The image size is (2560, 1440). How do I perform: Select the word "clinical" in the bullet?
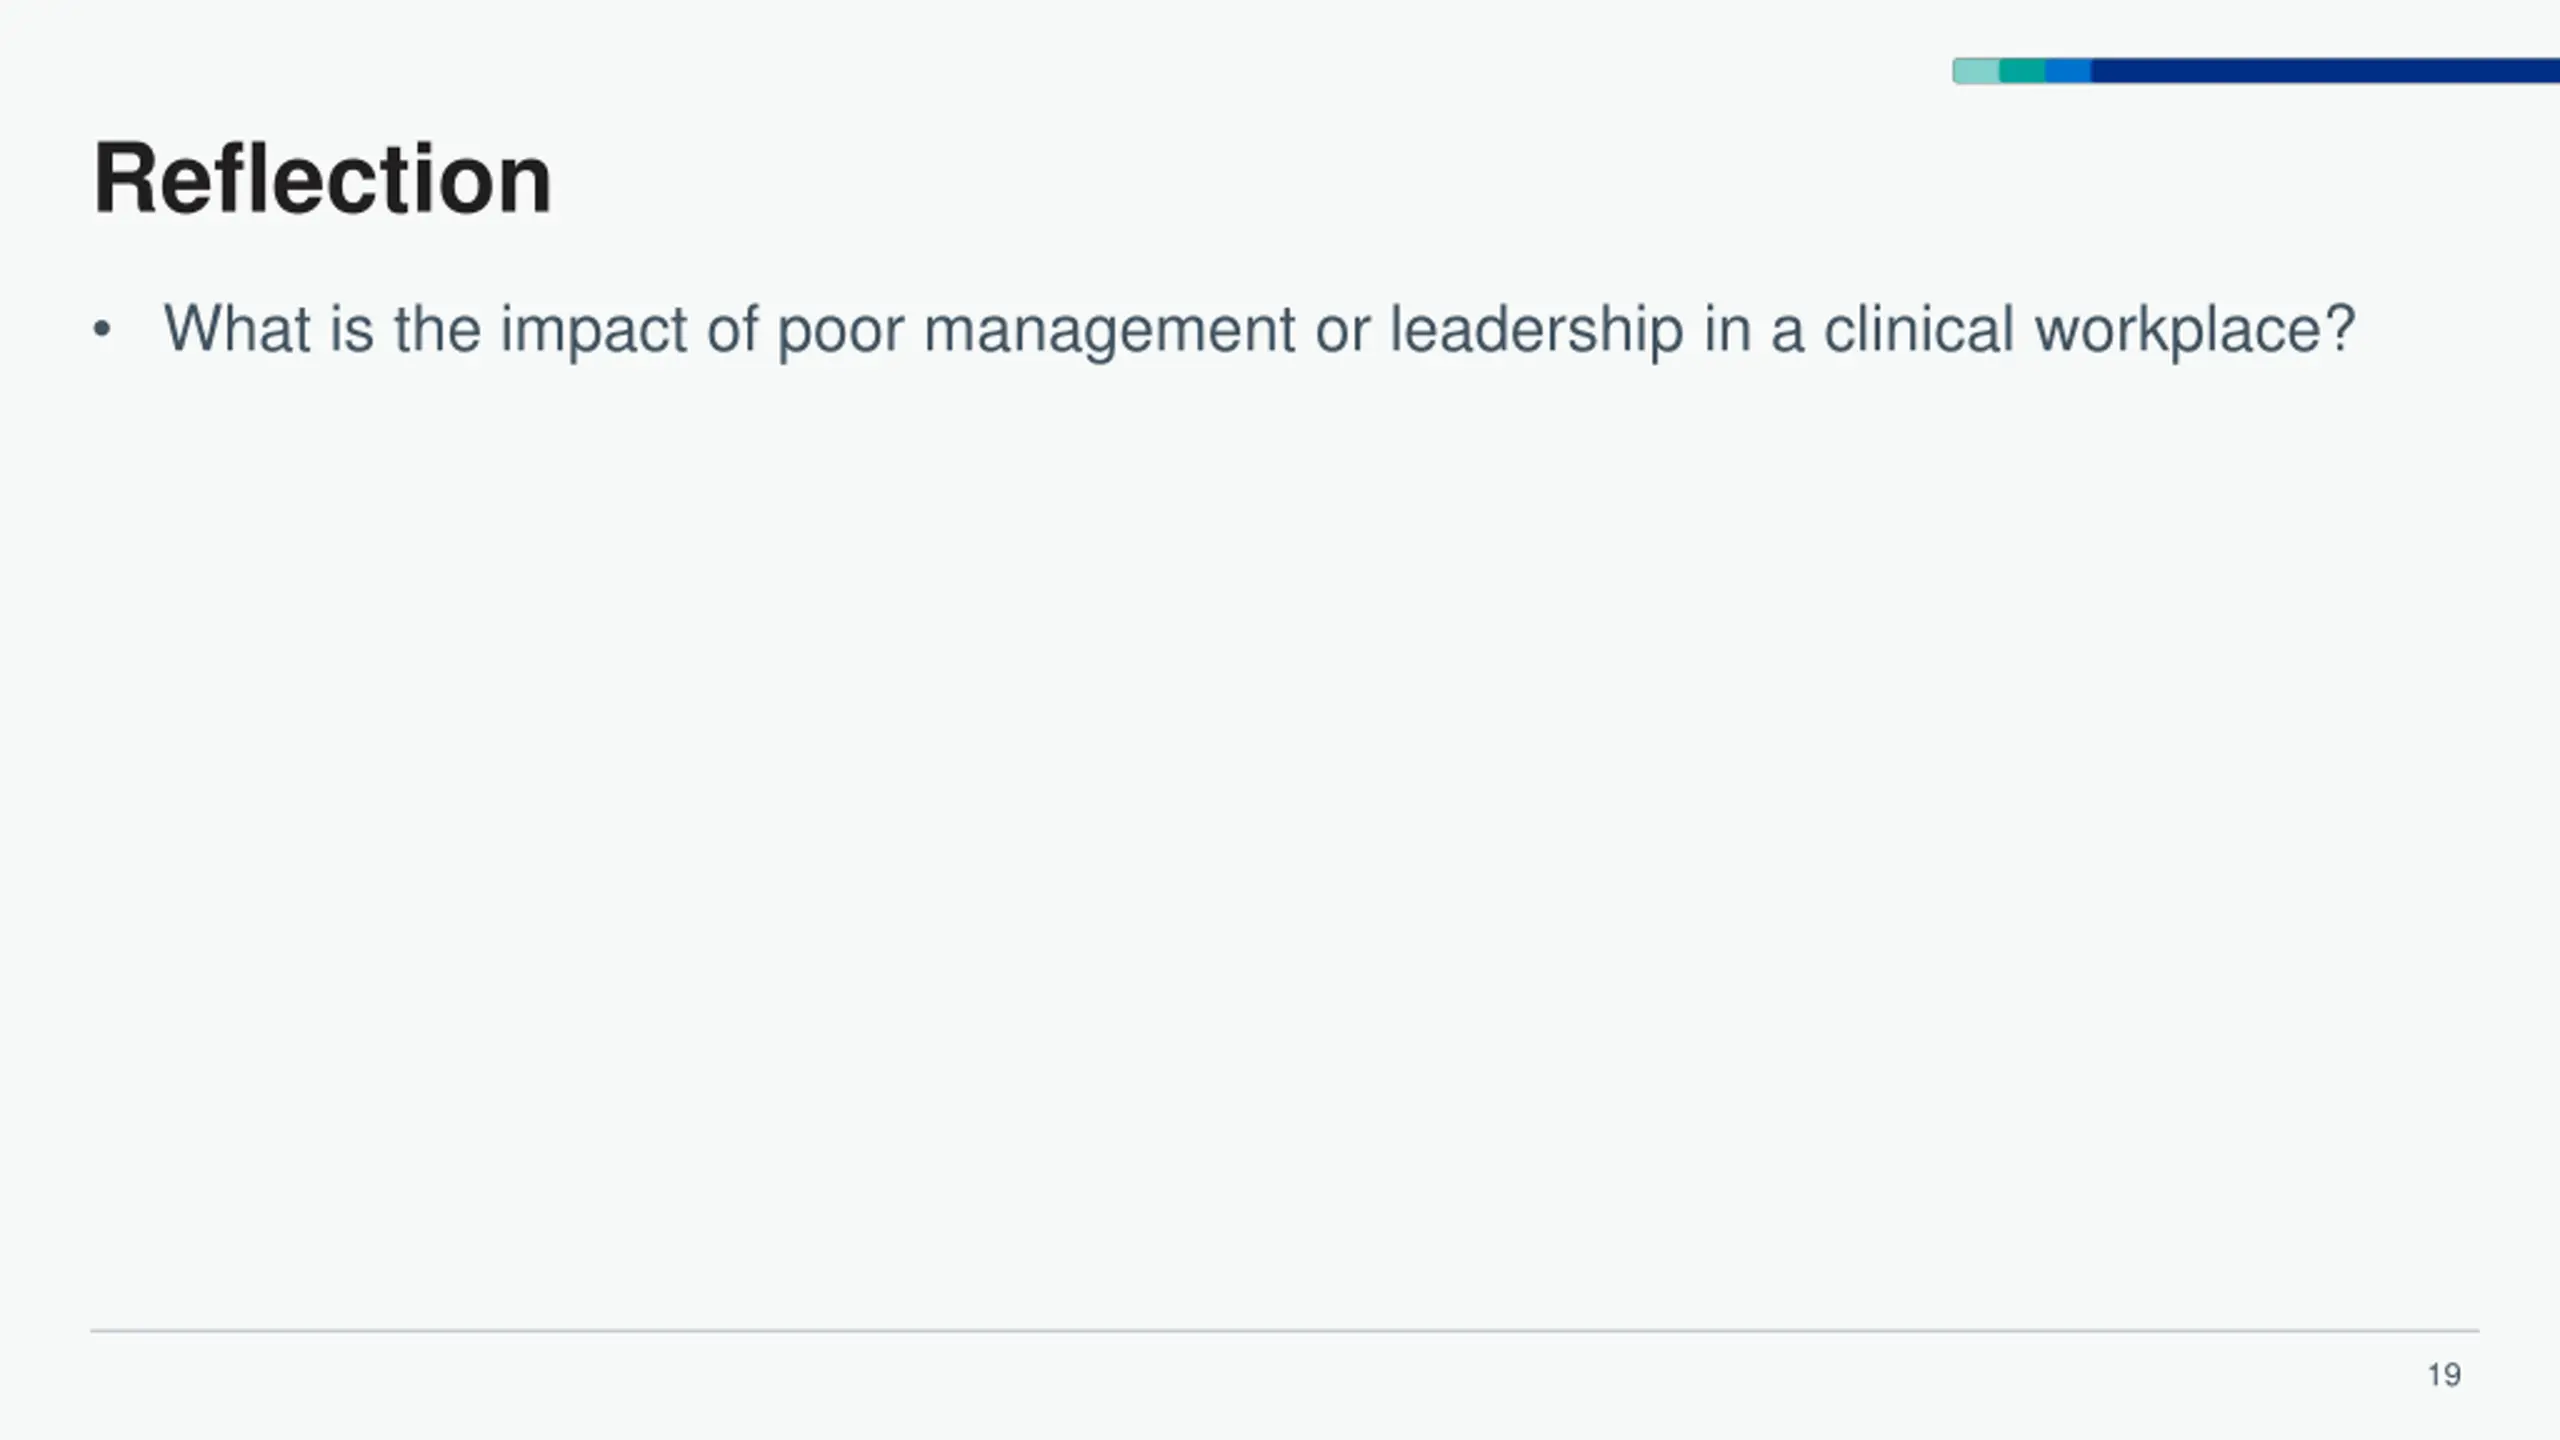(x=1918, y=329)
